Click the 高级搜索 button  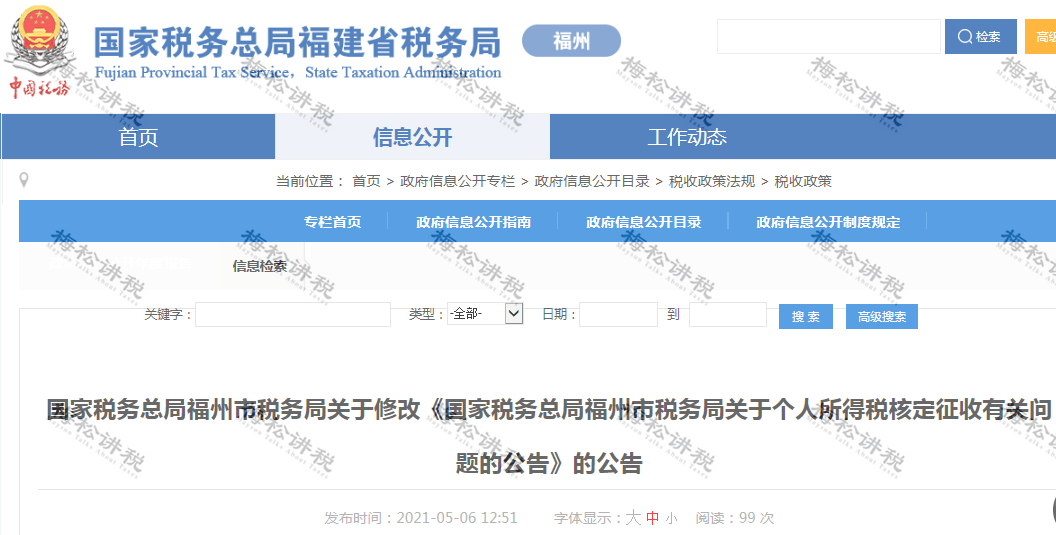tap(881, 316)
